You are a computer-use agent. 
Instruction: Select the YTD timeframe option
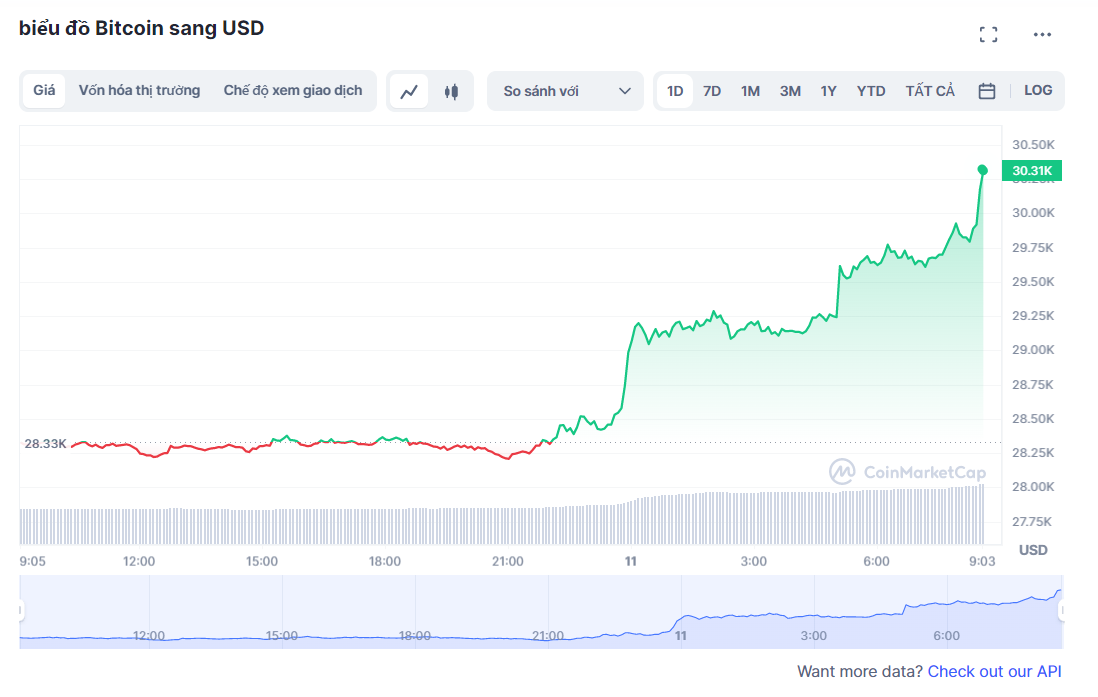[x=870, y=90]
